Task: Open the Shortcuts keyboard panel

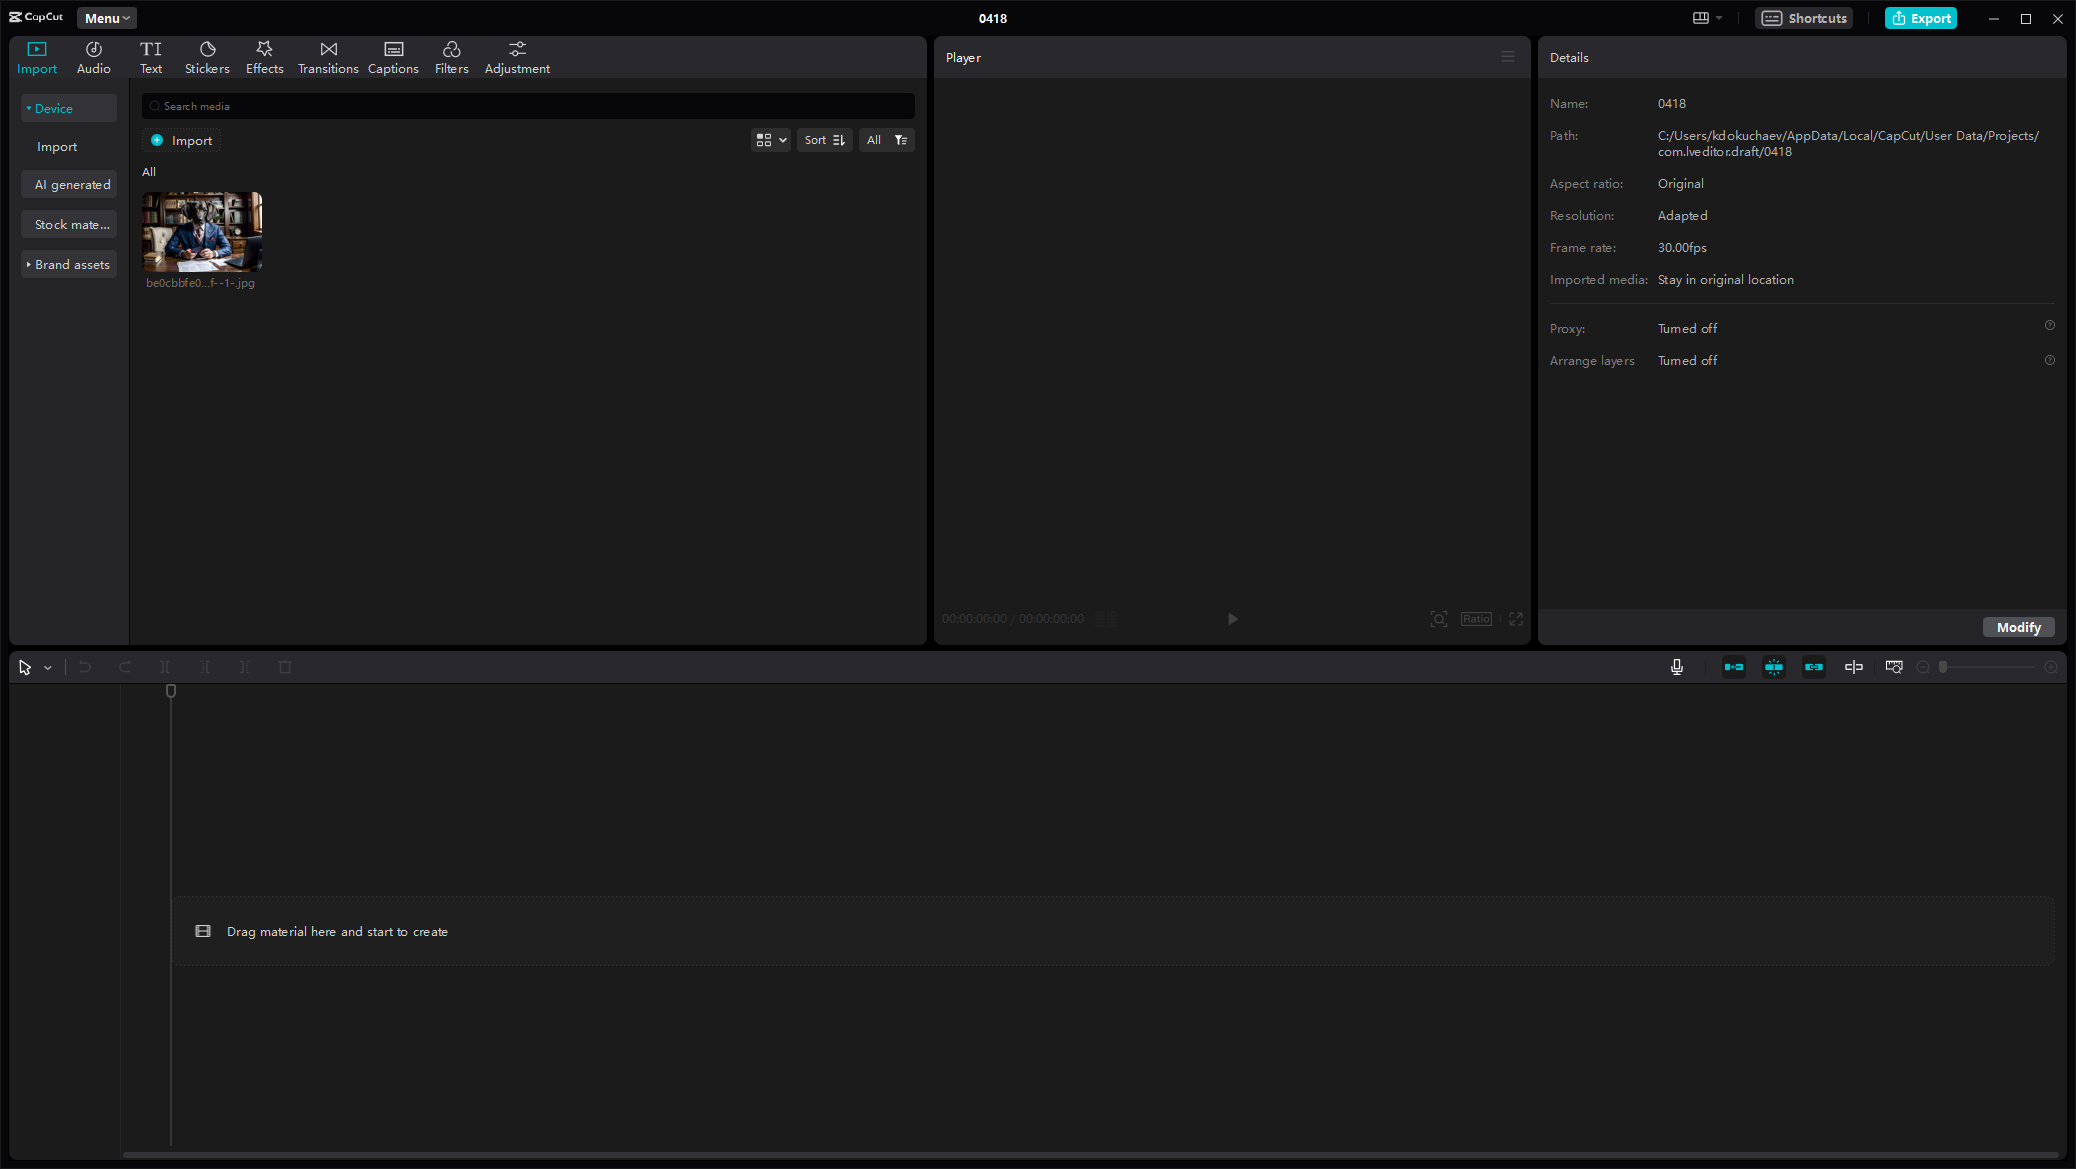Action: [x=1805, y=18]
